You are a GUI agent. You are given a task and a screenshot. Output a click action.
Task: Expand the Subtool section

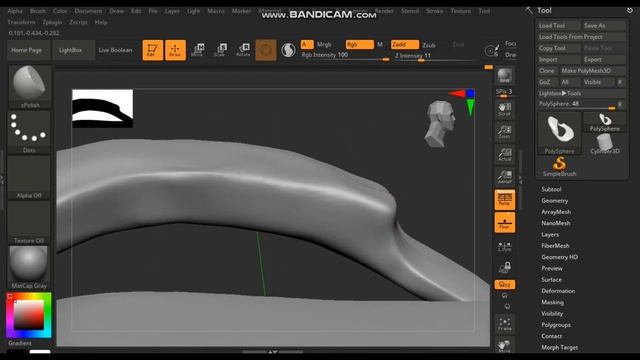coord(551,189)
